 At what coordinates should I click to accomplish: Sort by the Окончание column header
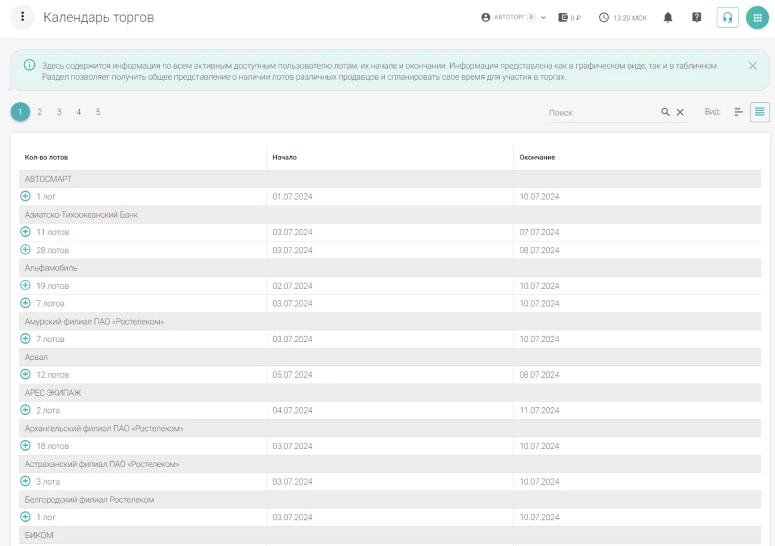point(537,157)
